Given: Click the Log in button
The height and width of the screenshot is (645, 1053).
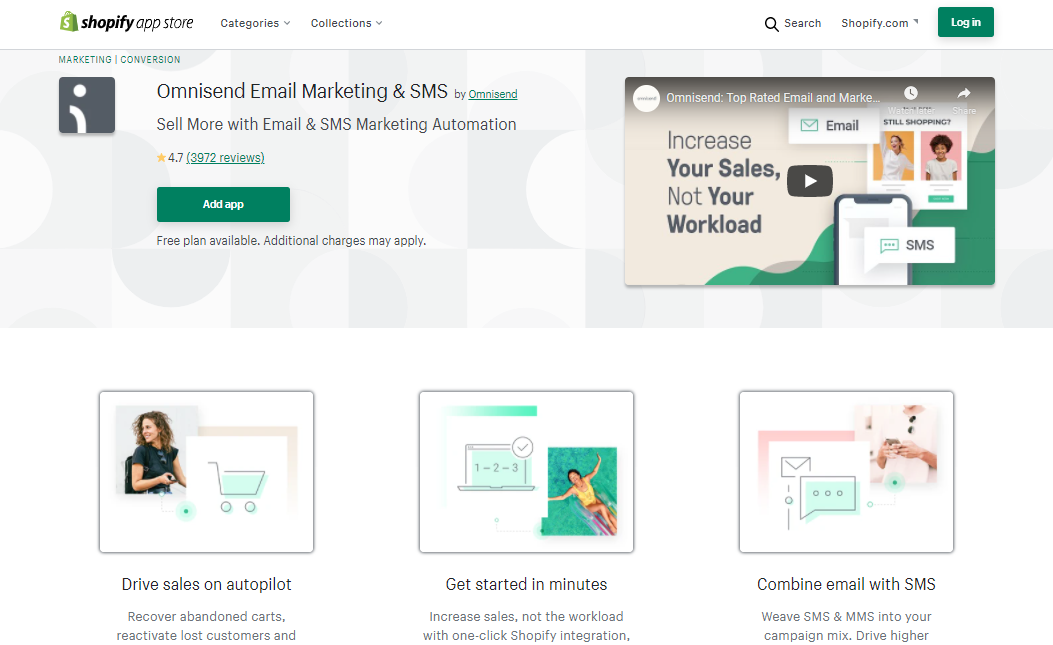Looking at the screenshot, I should click(x=966, y=22).
